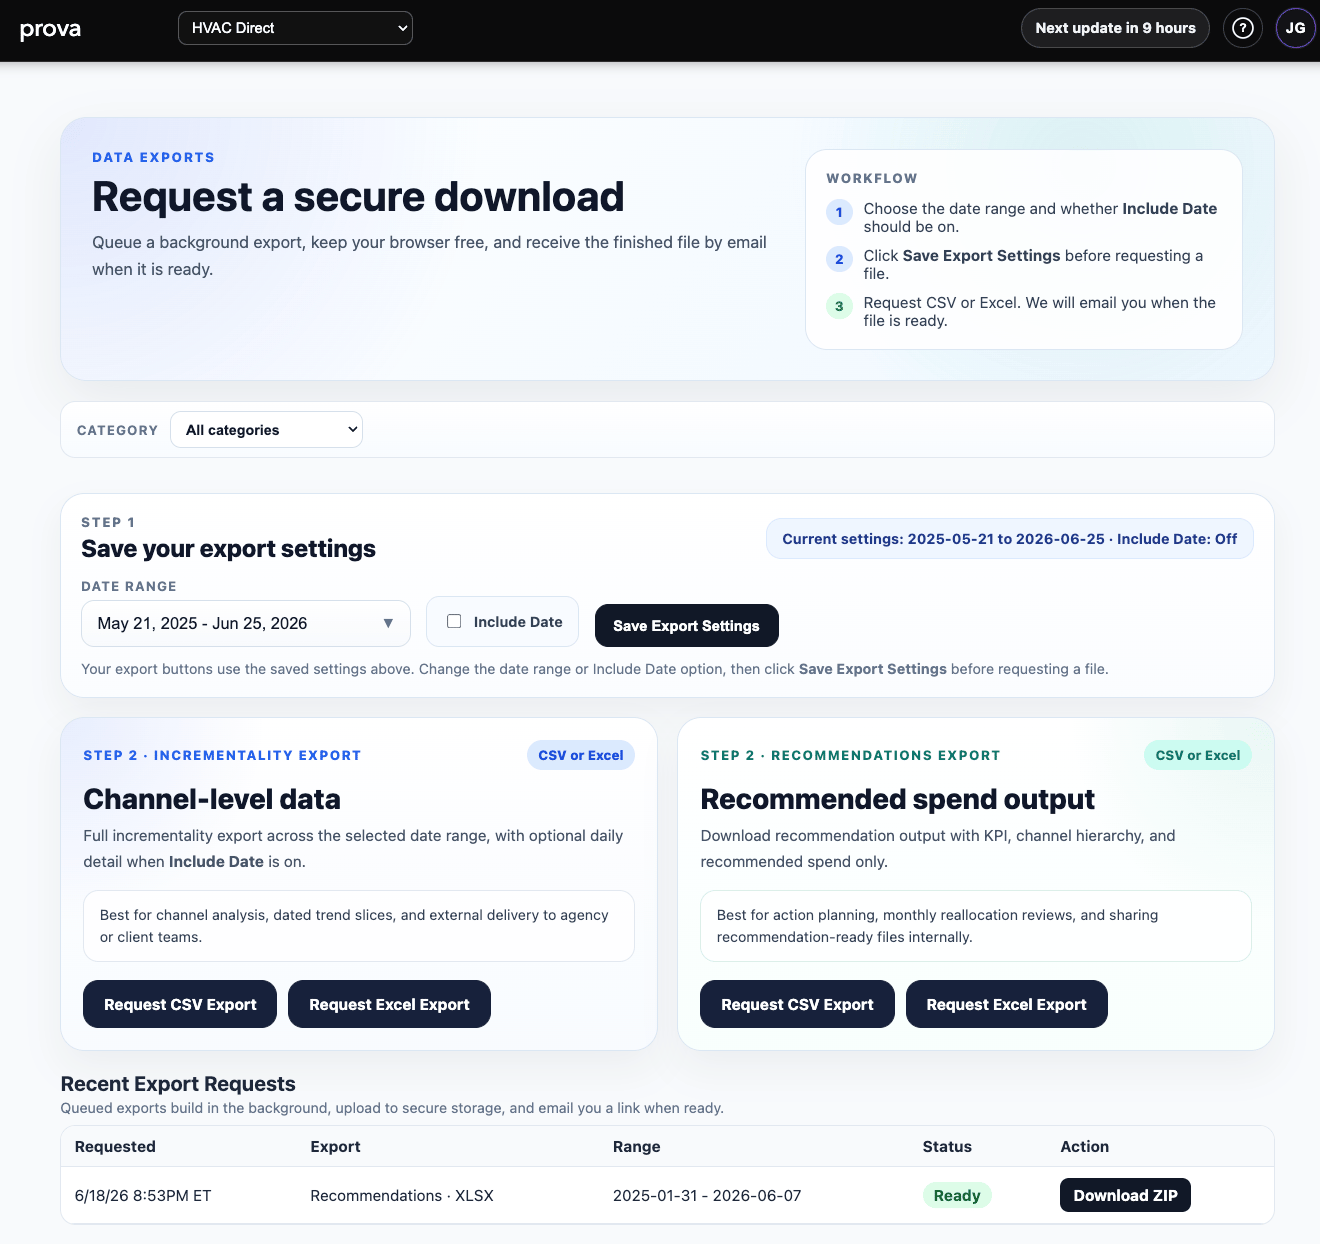
Task: Request Excel Export for Channel-level data
Action: (389, 1004)
